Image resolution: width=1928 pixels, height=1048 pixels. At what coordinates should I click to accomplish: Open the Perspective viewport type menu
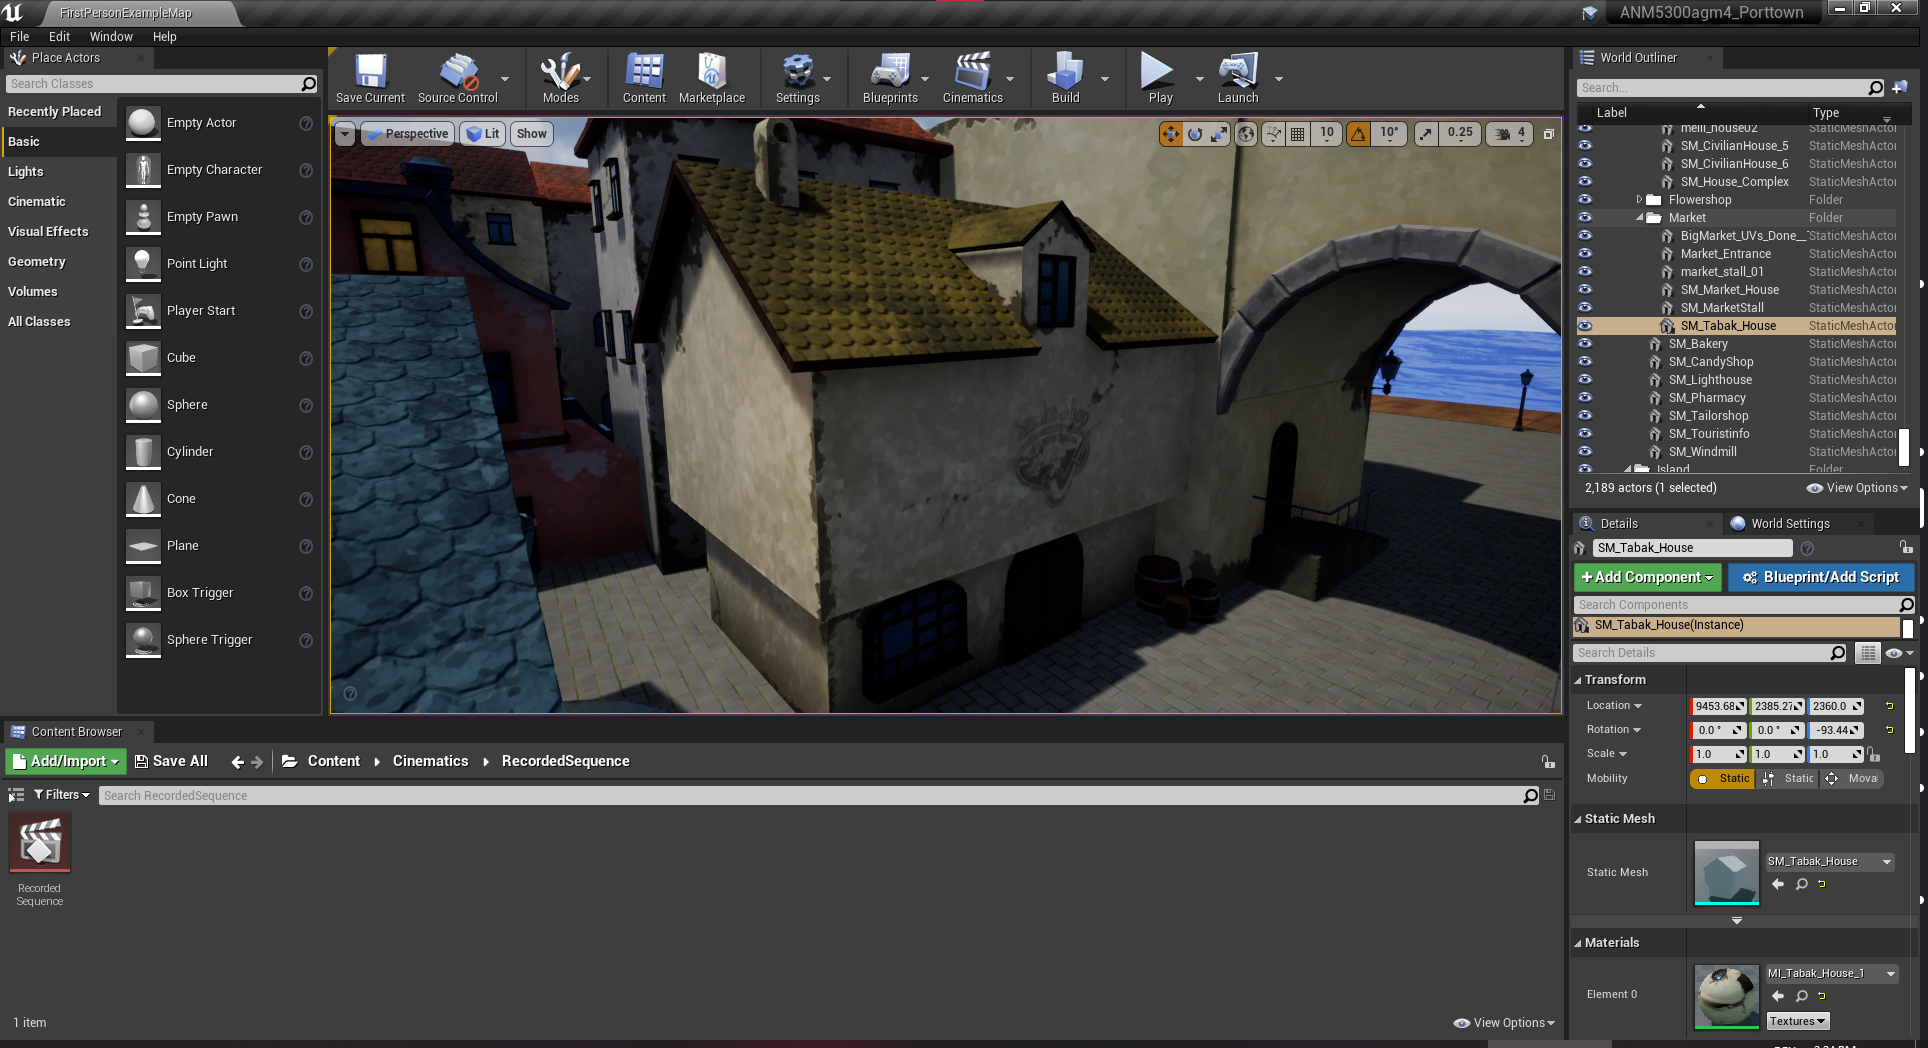click(x=409, y=134)
